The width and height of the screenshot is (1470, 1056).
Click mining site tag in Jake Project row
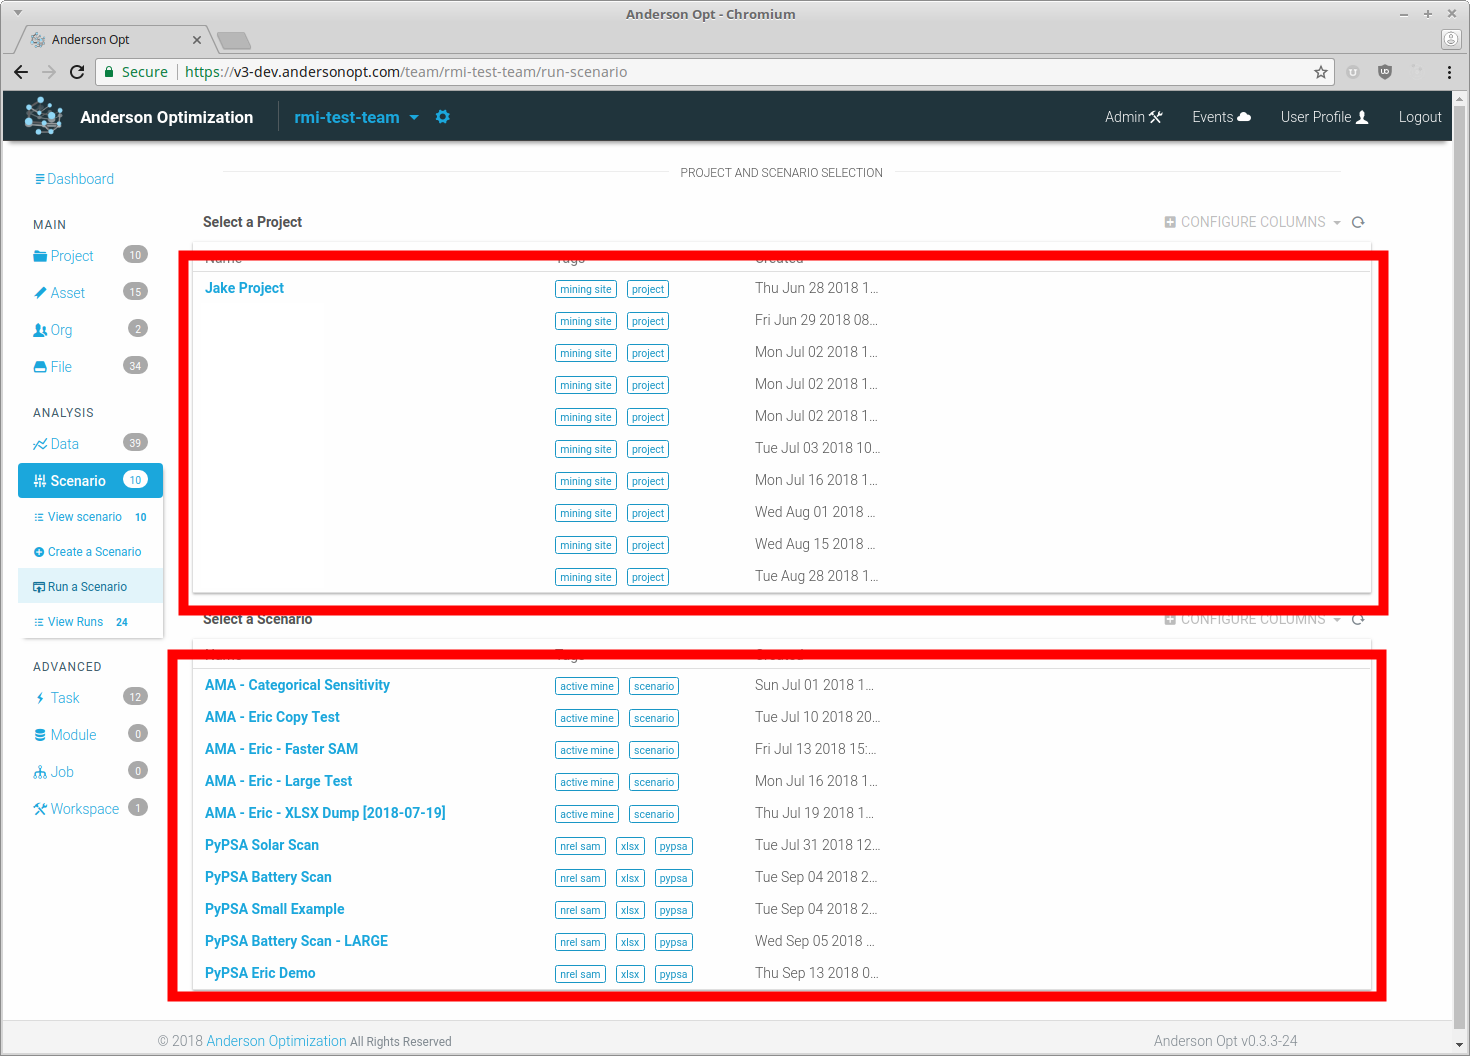(586, 289)
